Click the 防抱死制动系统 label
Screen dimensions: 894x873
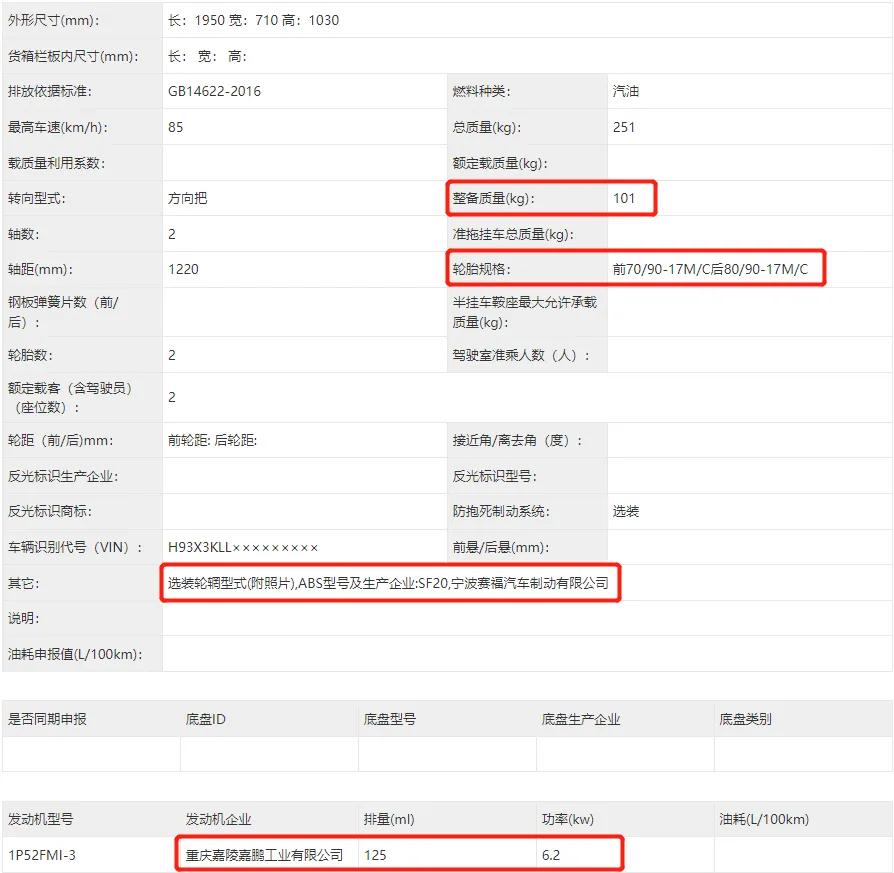(x=501, y=511)
